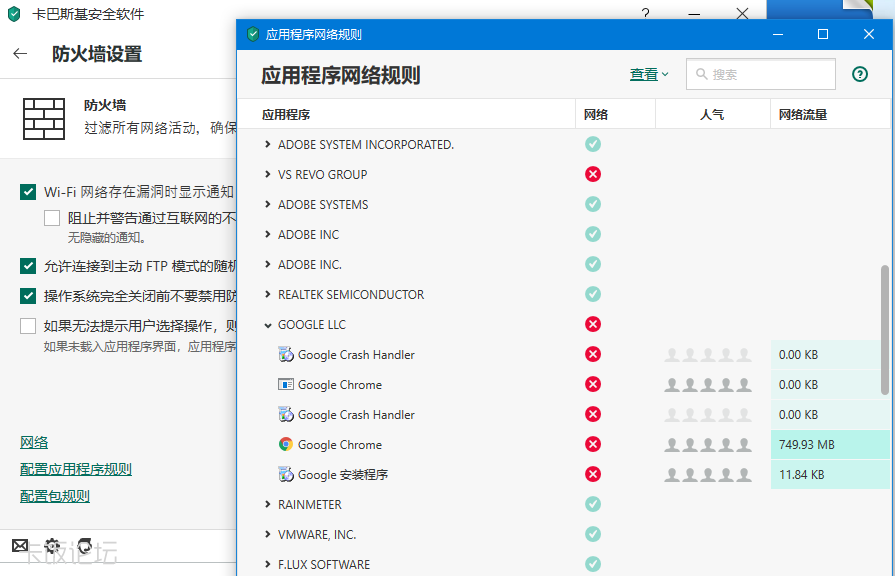Click the vertical scrollbar of the application list
895x576 pixels.
(885, 329)
